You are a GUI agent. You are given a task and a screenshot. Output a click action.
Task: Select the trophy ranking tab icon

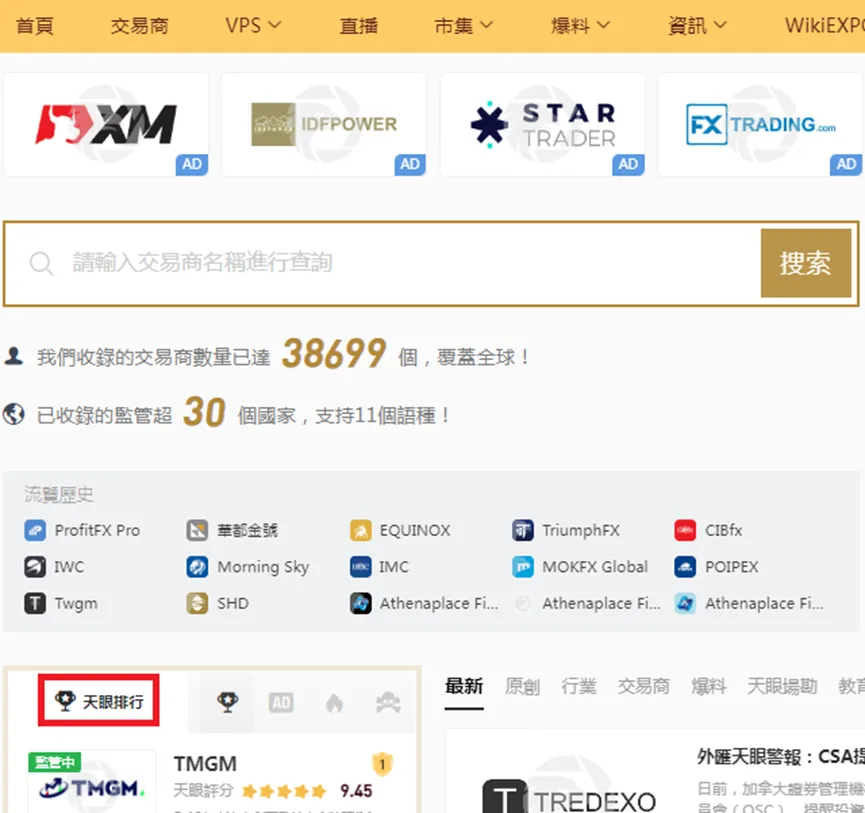point(227,702)
